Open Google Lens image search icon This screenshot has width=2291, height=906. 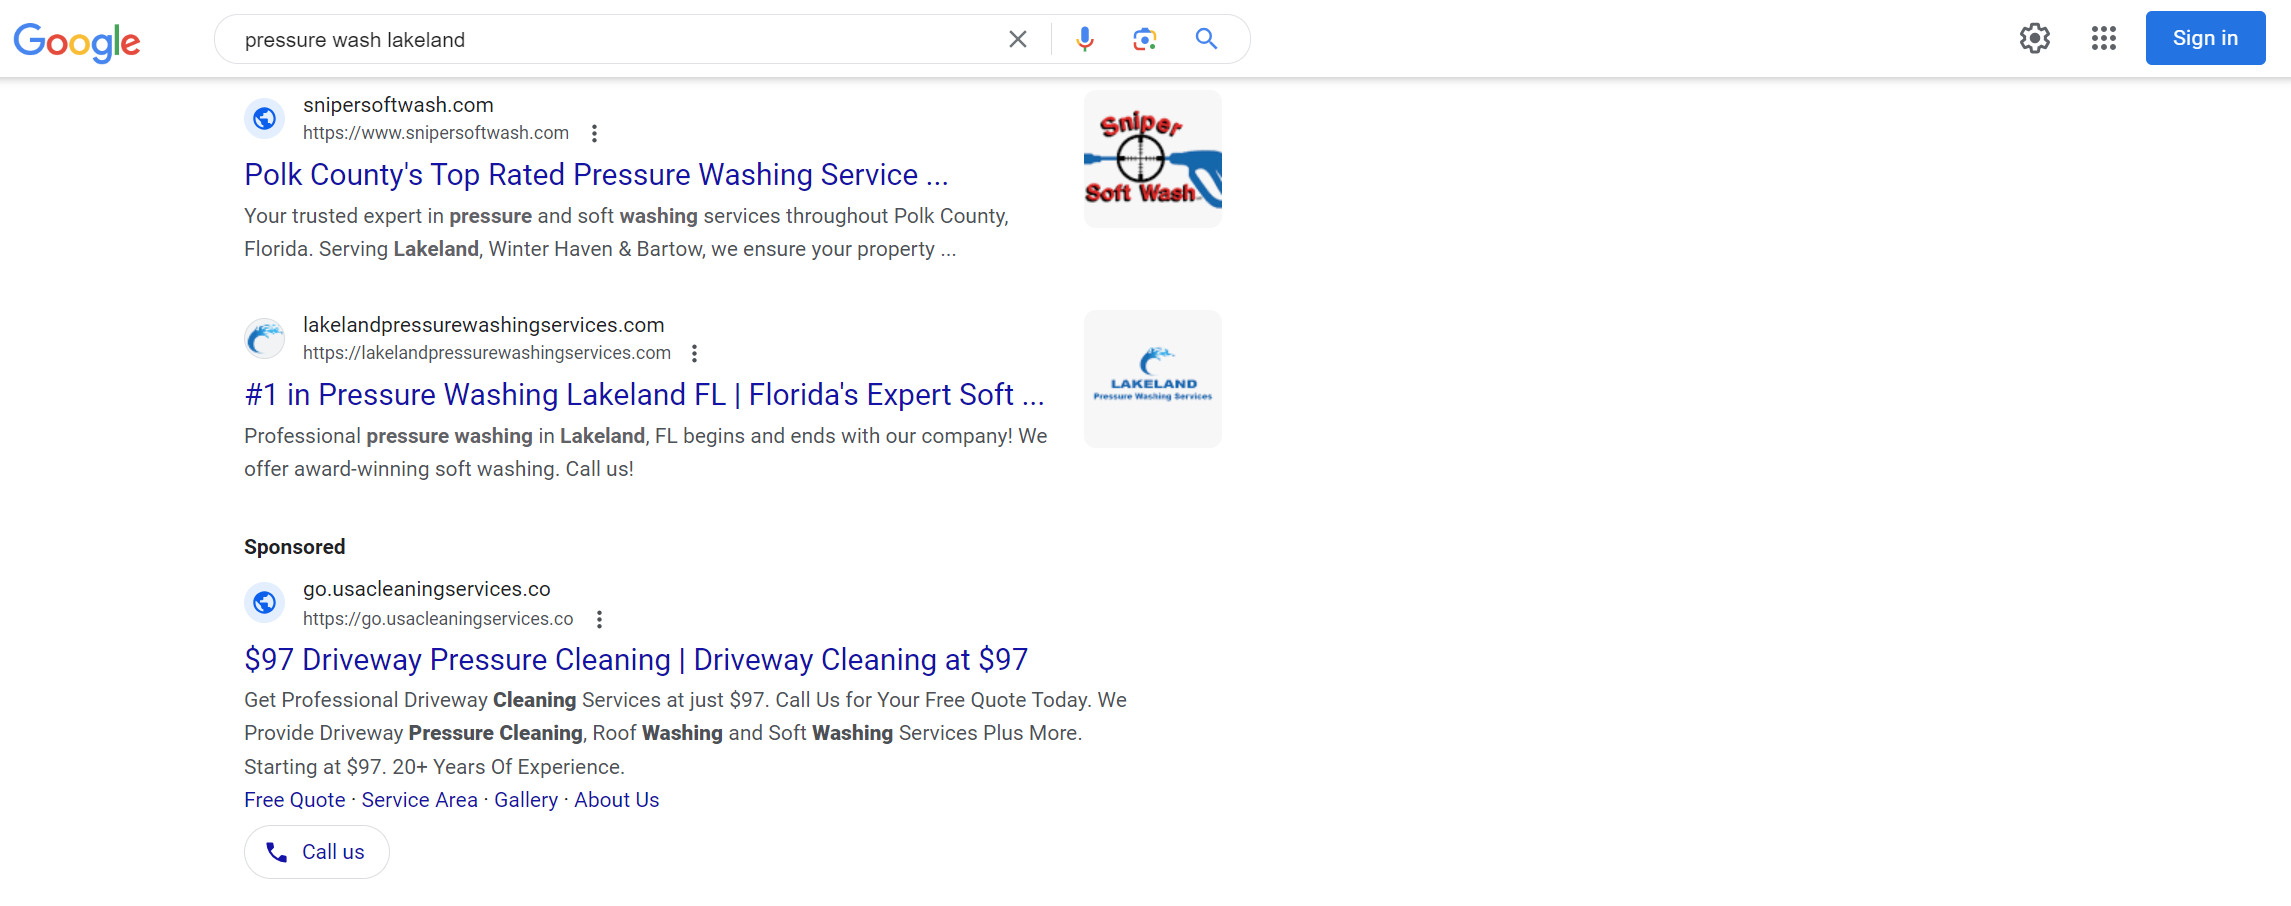coord(1145,39)
